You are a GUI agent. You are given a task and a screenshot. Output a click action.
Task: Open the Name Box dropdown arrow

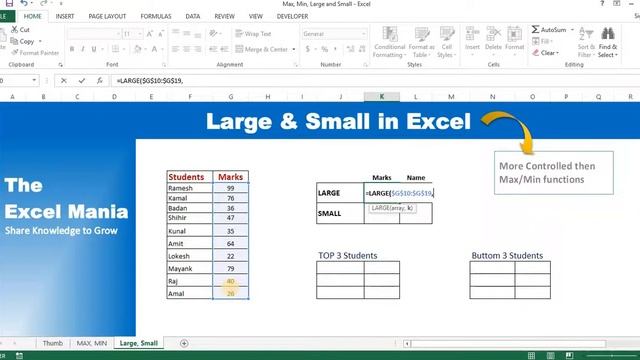34,81
